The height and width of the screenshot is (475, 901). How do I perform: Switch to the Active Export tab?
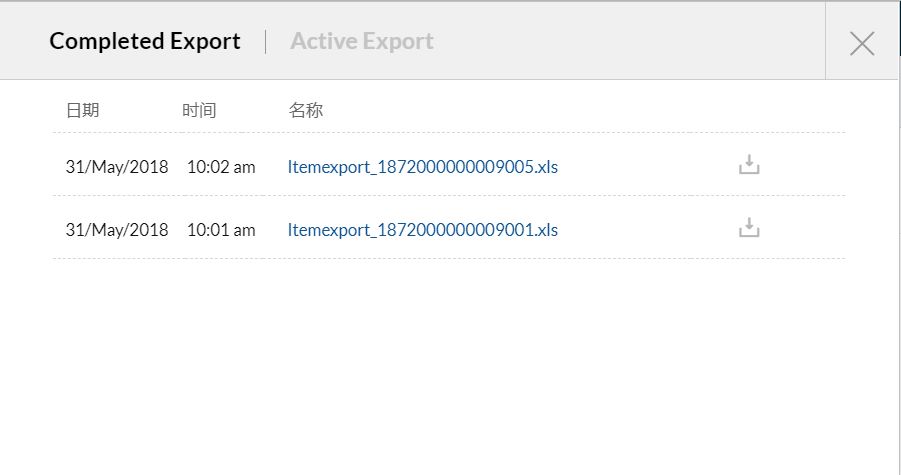pyautogui.click(x=361, y=41)
